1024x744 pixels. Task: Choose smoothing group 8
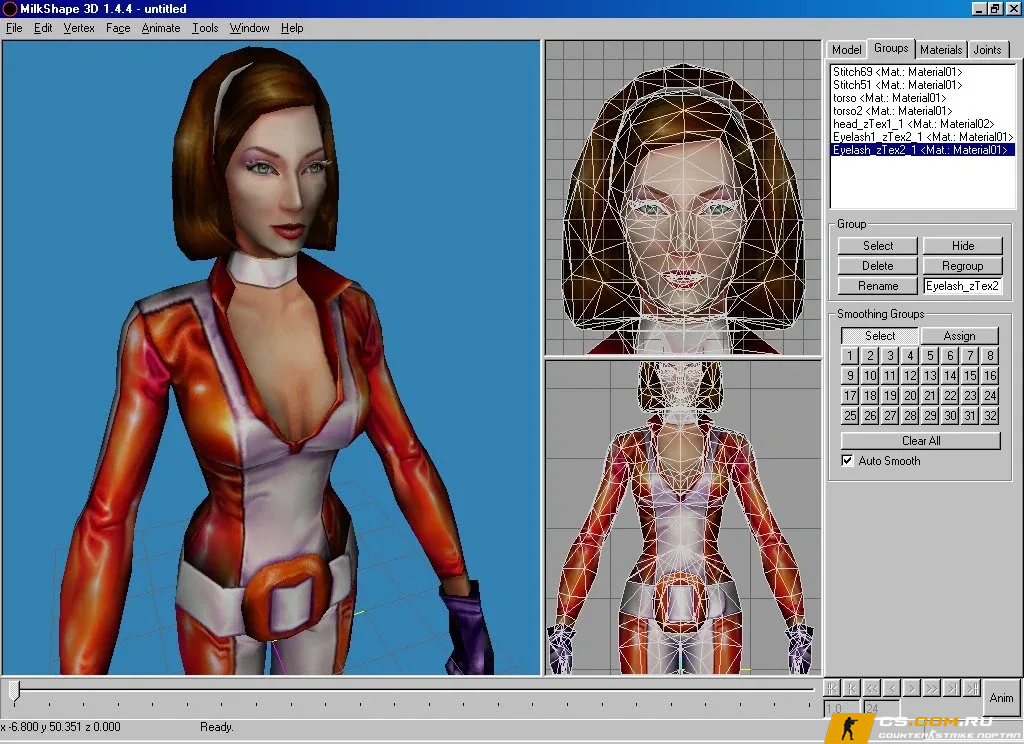point(990,356)
